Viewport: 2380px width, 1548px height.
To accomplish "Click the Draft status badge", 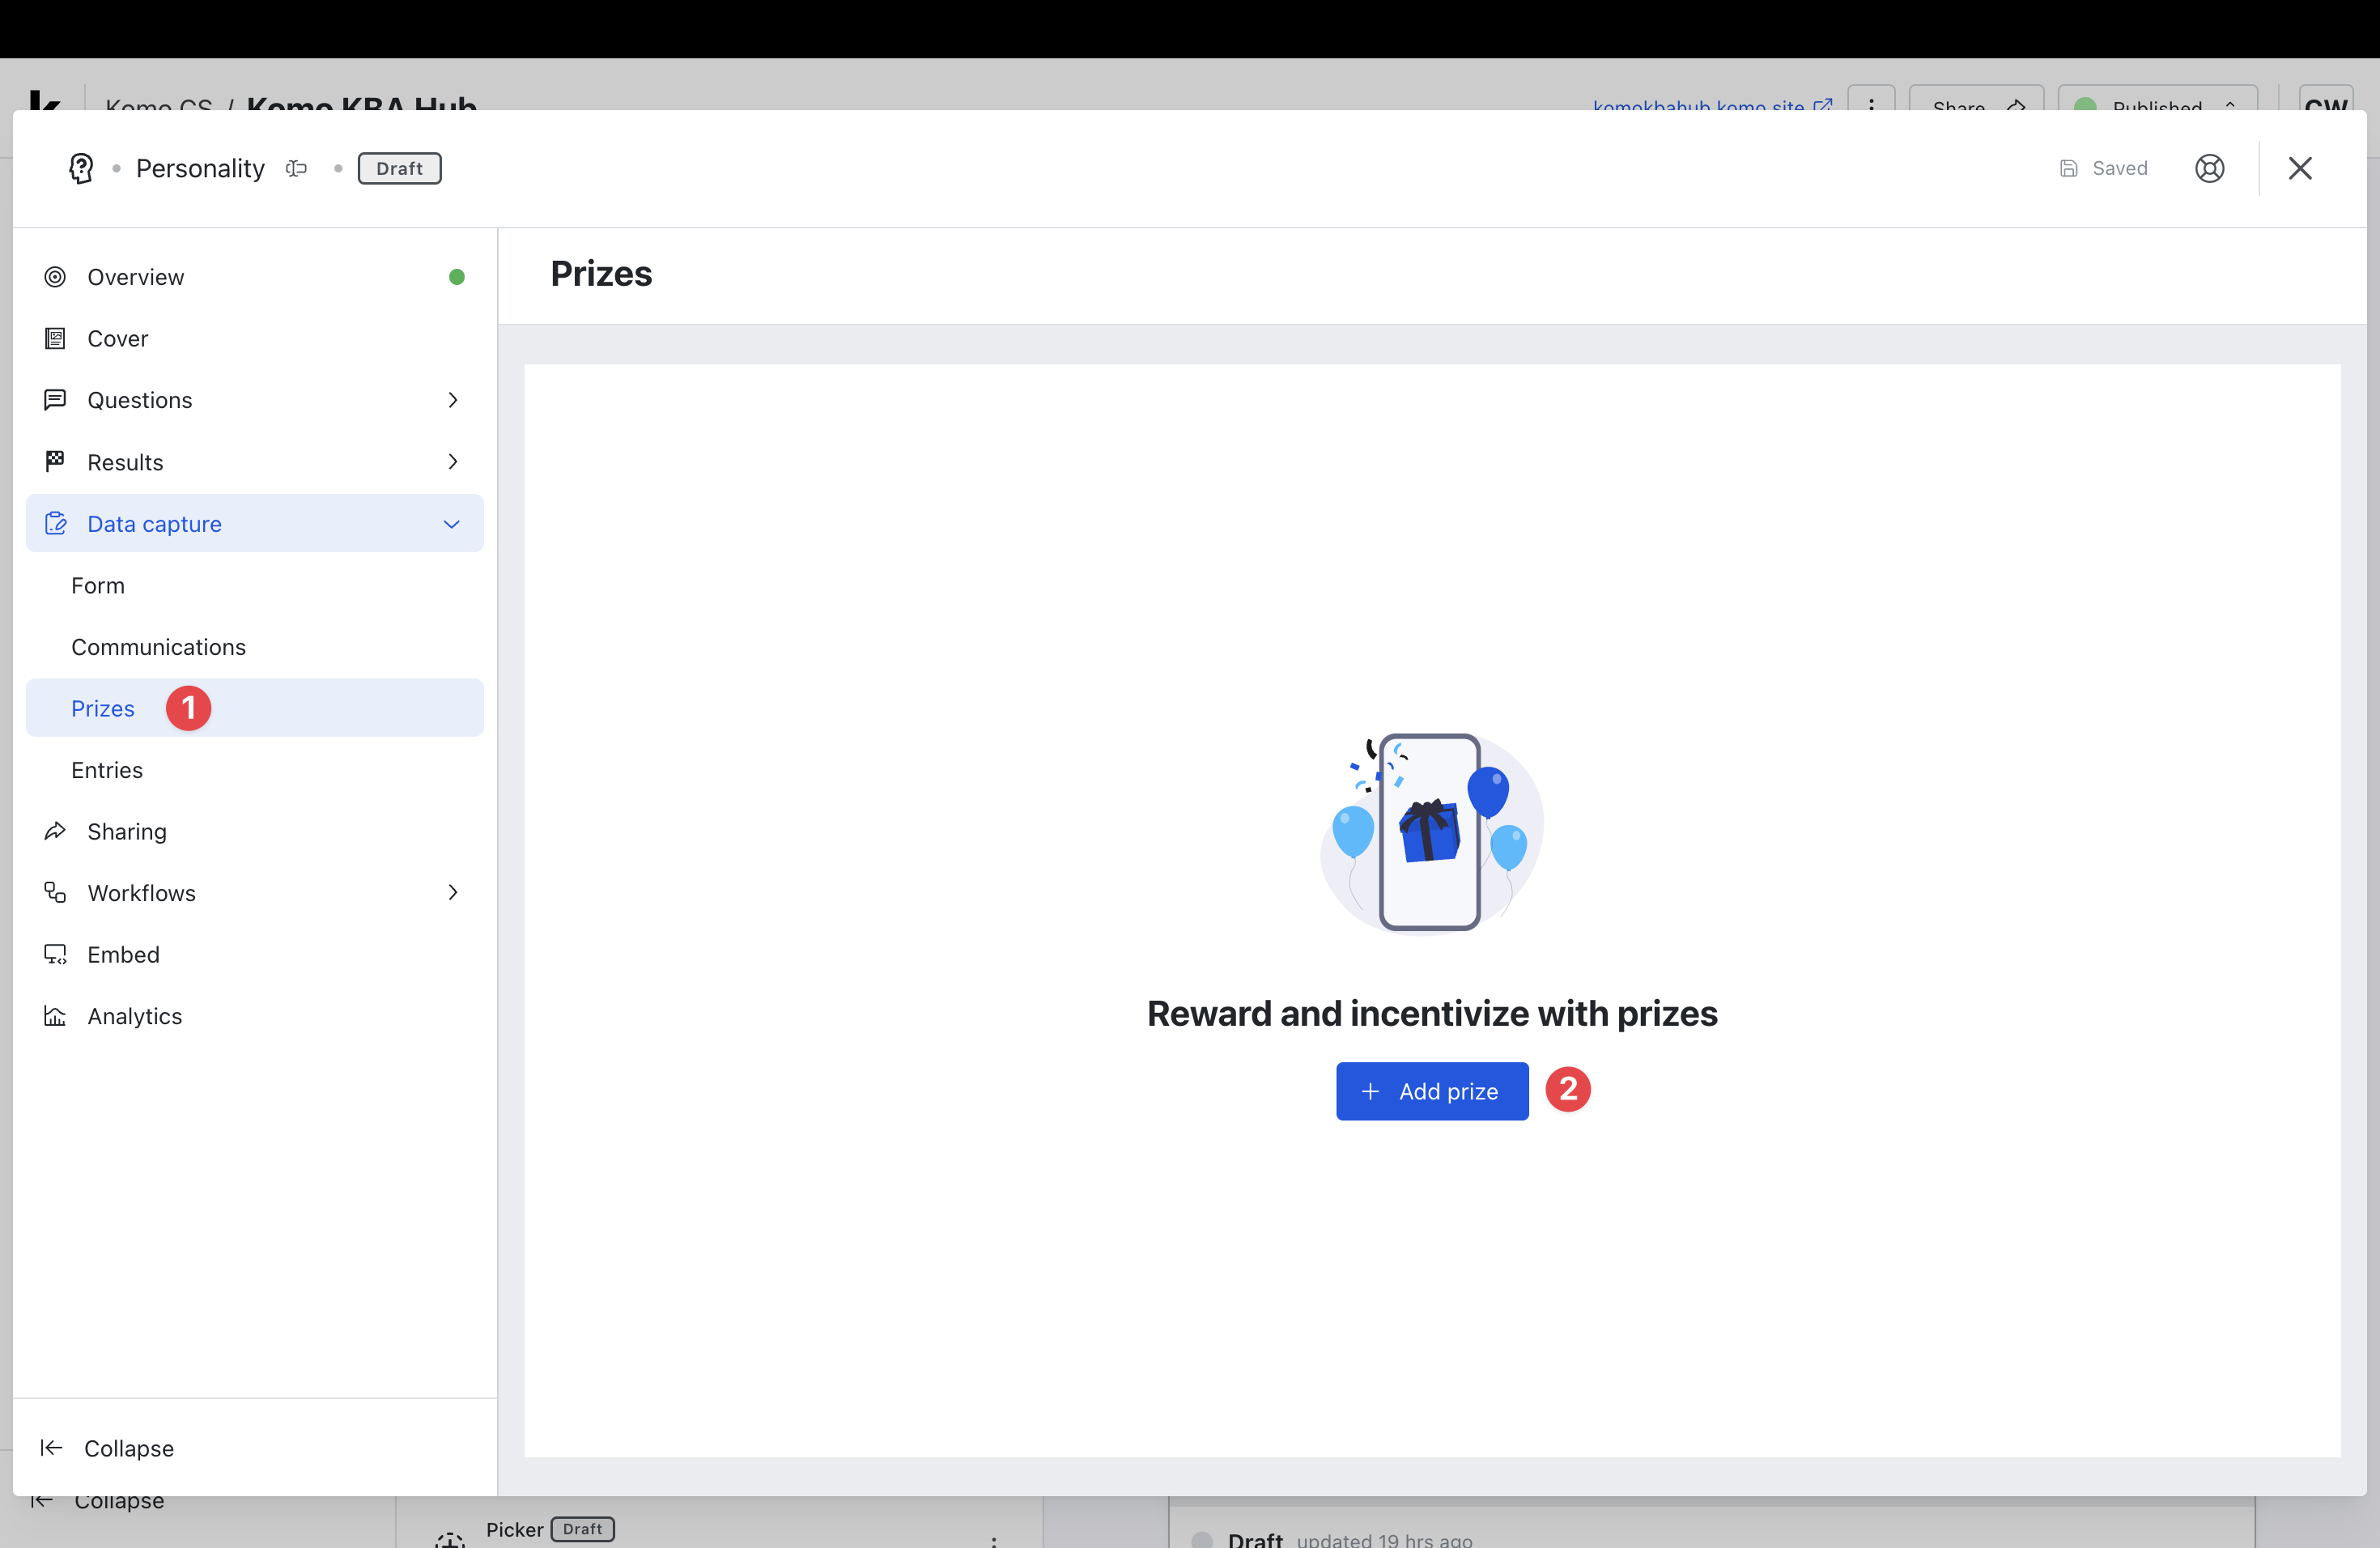I will pyautogui.click(x=399, y=168).
